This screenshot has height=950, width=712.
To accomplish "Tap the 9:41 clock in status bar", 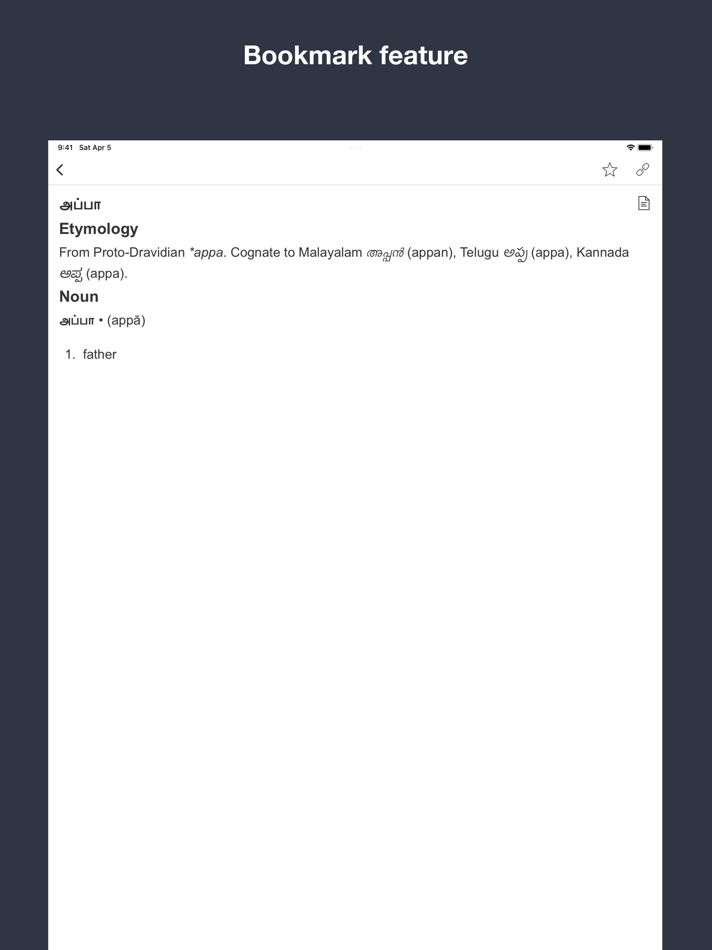I will tap(65, 147).
